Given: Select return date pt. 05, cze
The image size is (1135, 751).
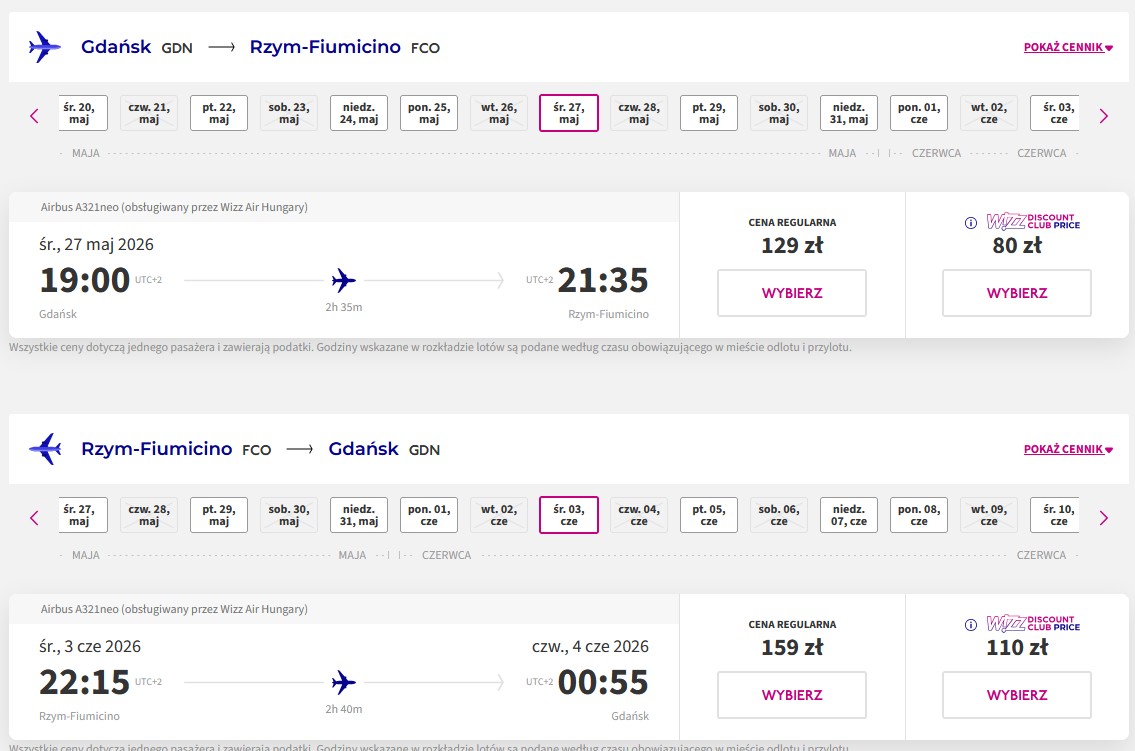Looking at the screenshot, I should (709, 515).
